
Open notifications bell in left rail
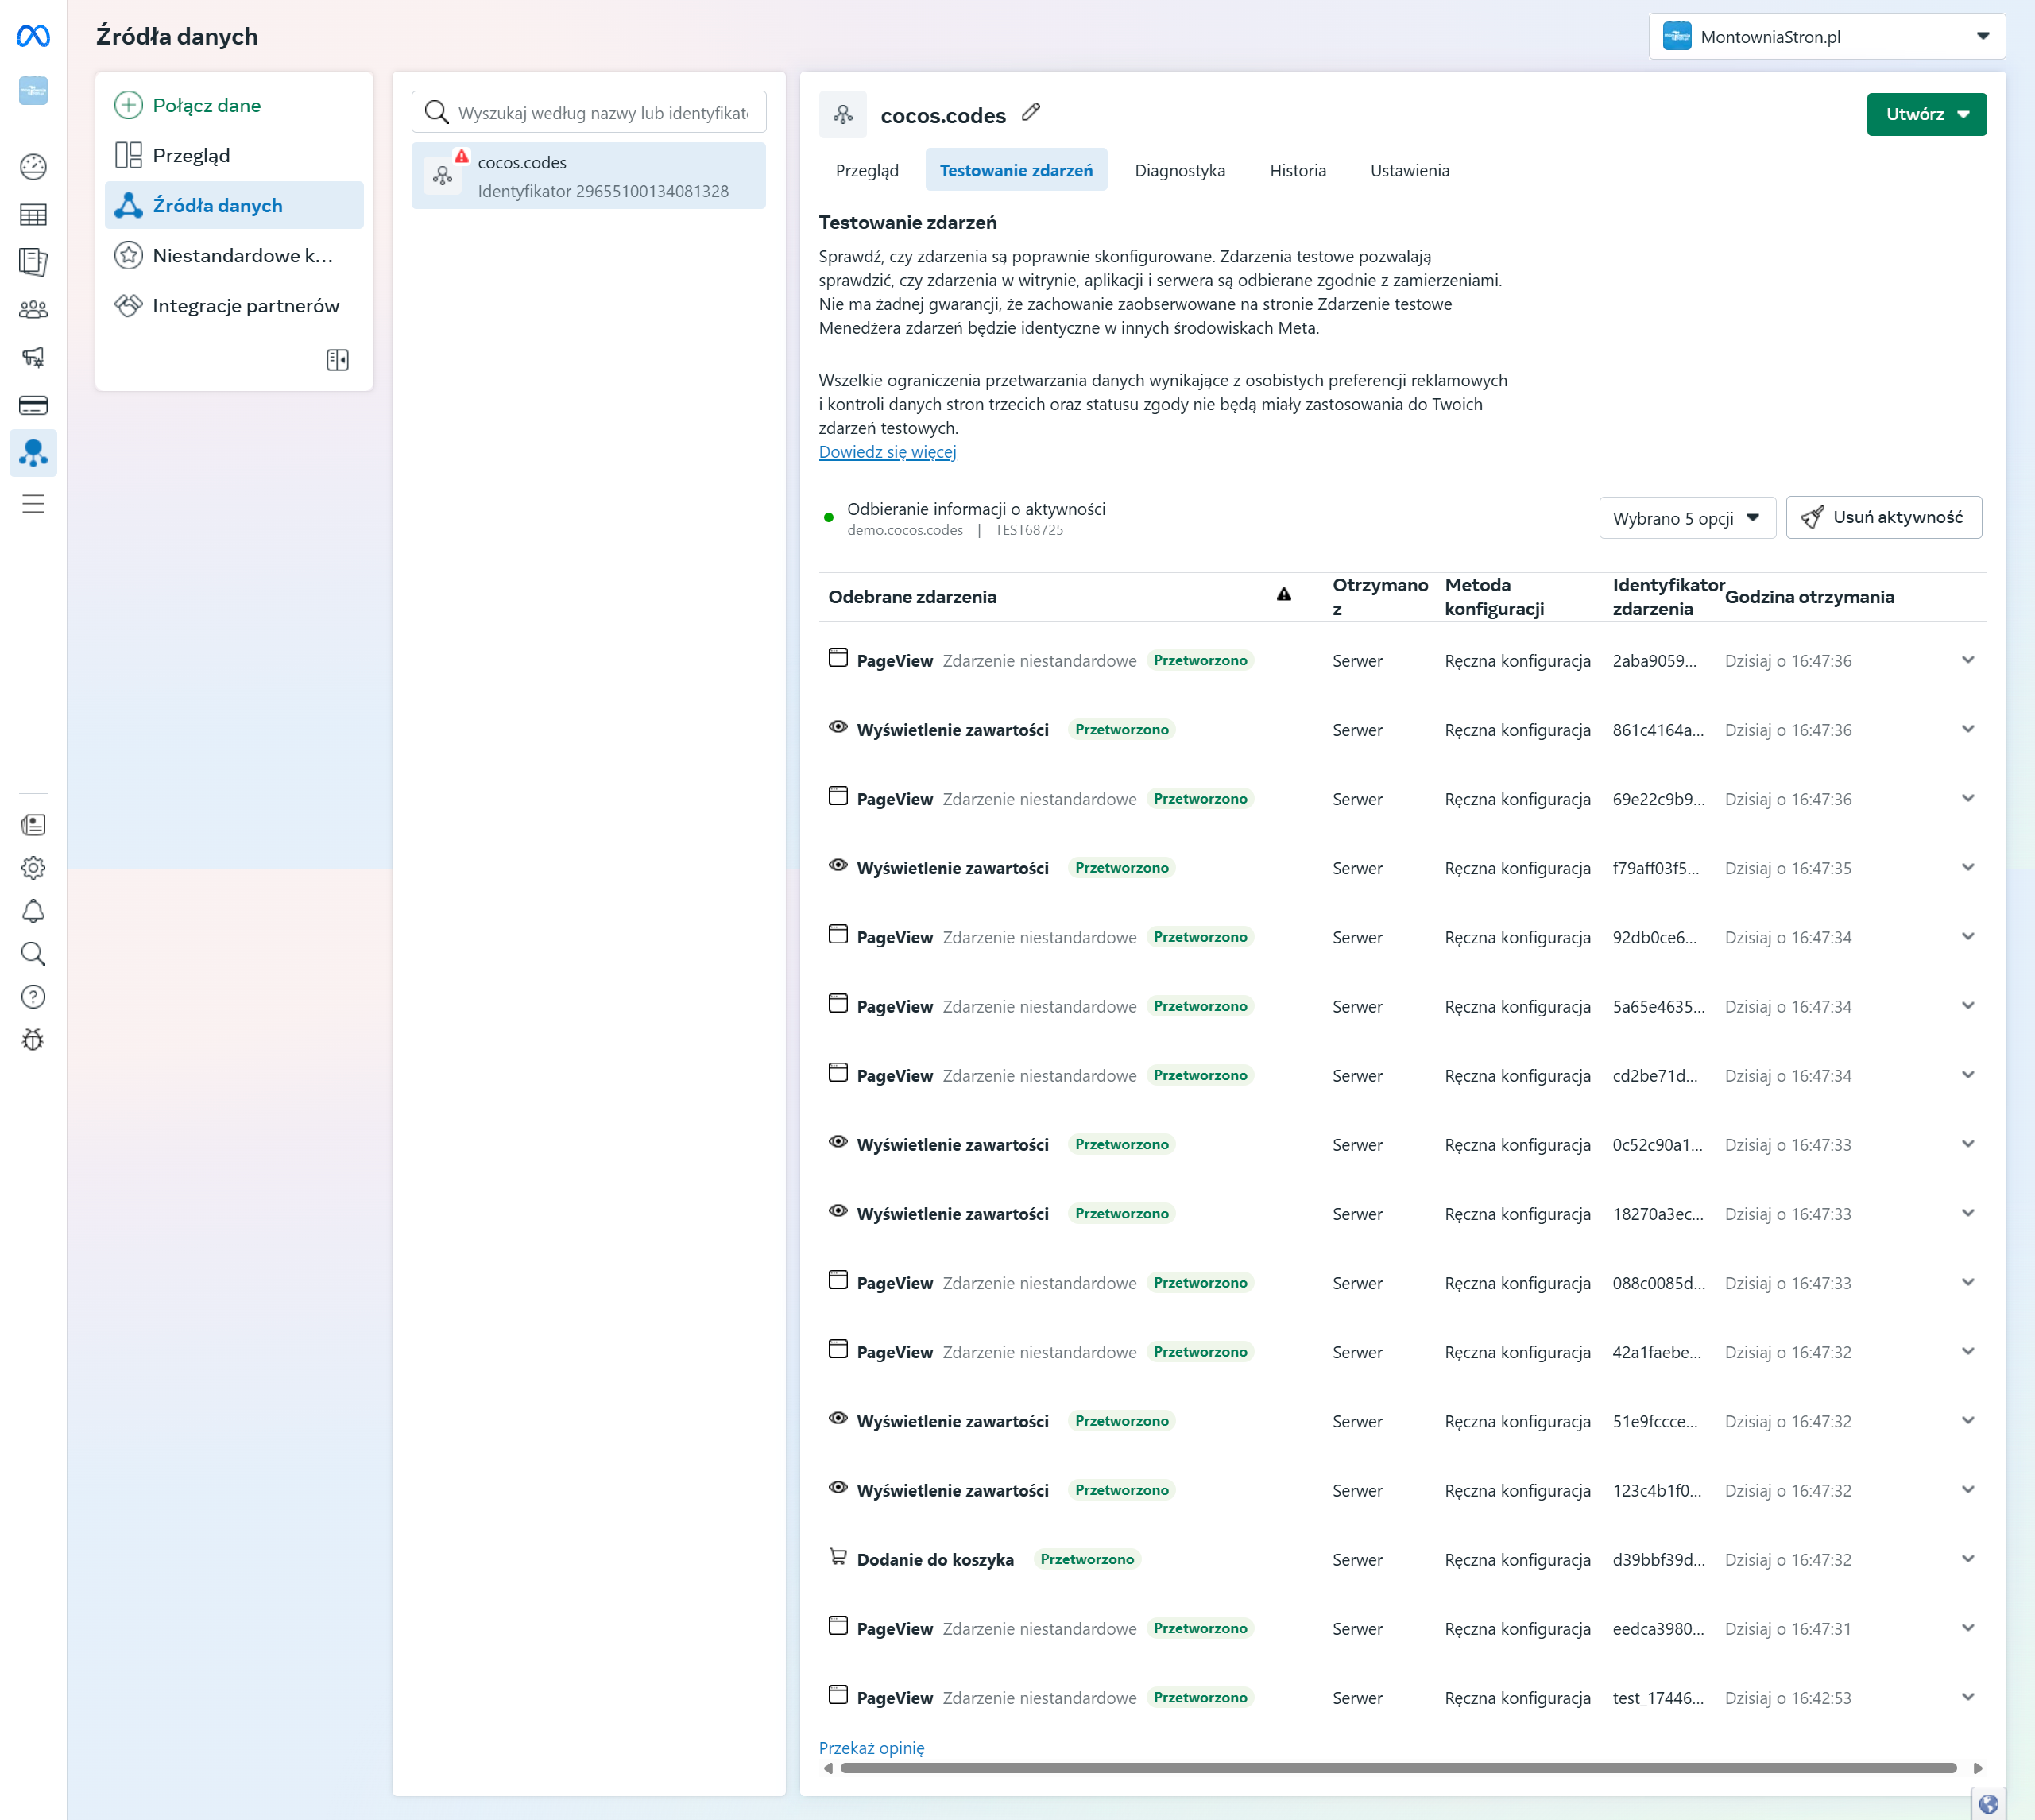[33, 911]
